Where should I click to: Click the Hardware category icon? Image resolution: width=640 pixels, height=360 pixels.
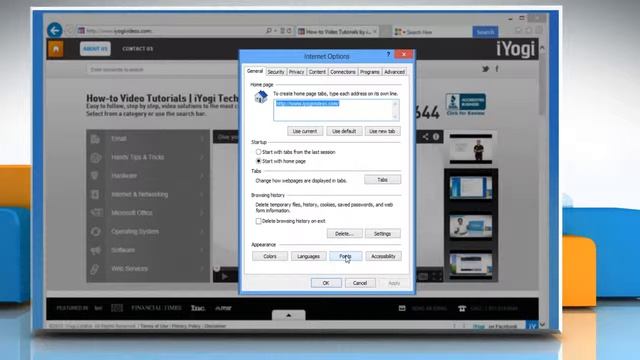click(x=95, y=176)
